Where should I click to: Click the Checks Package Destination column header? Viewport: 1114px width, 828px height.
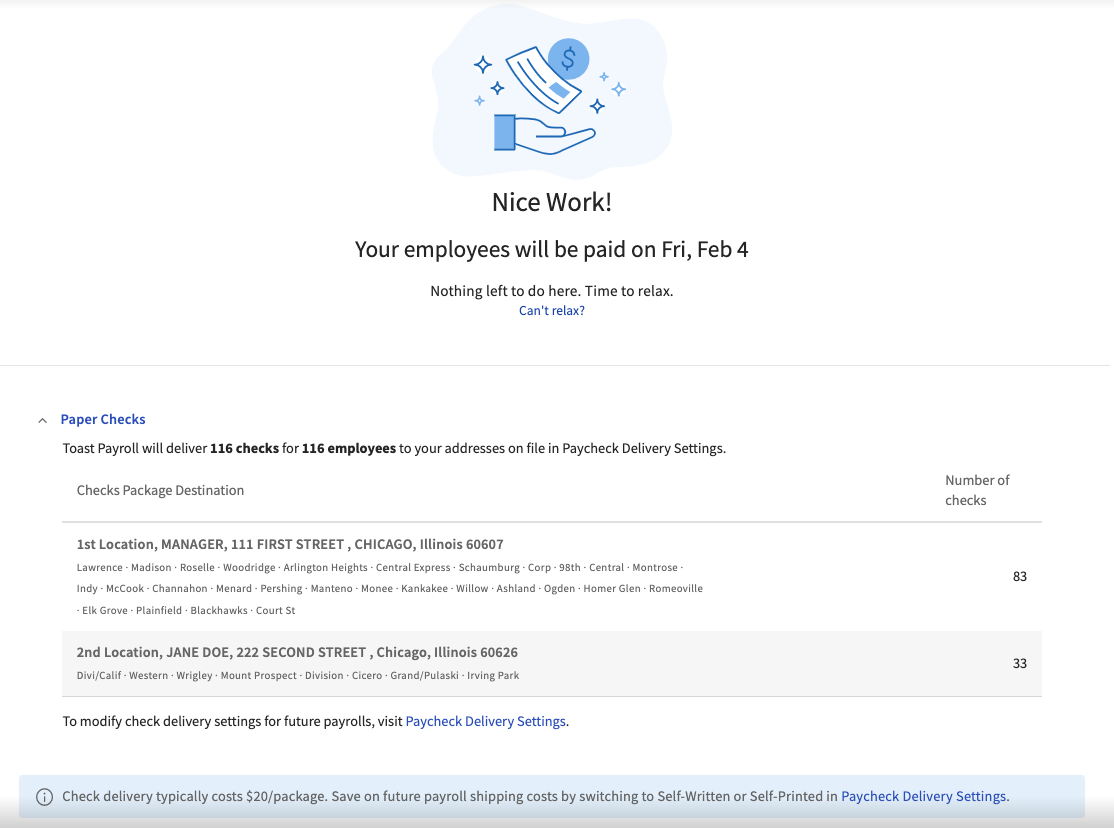[160, 490]
